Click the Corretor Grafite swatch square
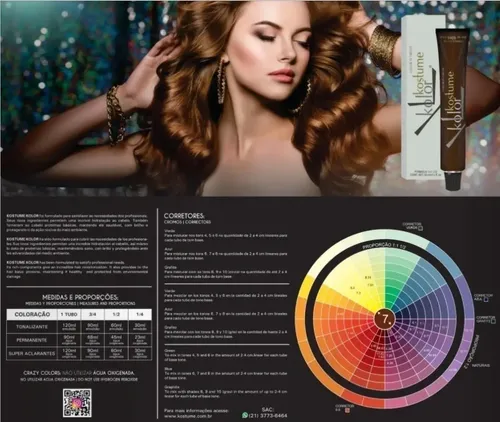 point(494,321)
